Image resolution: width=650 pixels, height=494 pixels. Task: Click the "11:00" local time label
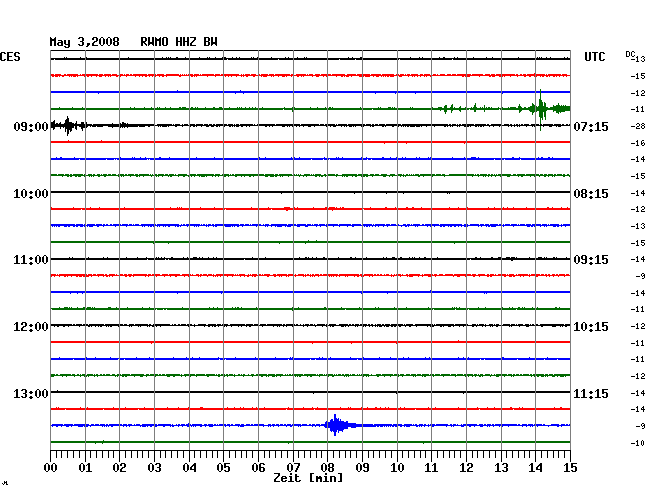pyautogui.click(x=31, y=260)
